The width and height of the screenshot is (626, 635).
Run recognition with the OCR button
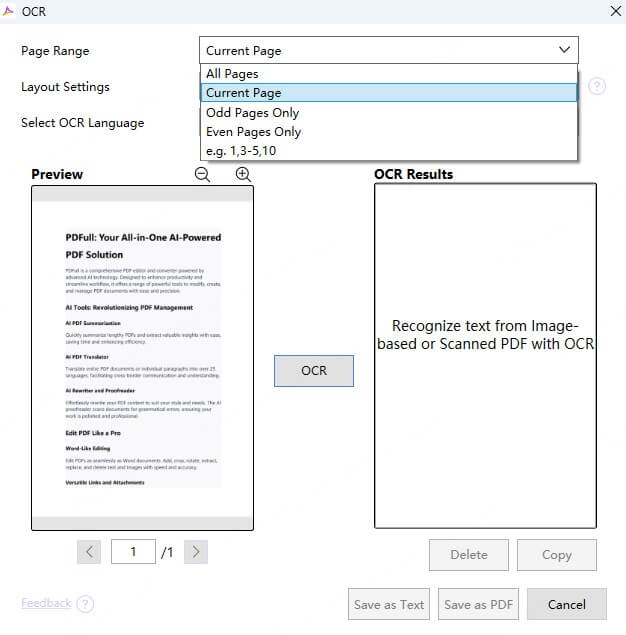[x=314, y=371]
